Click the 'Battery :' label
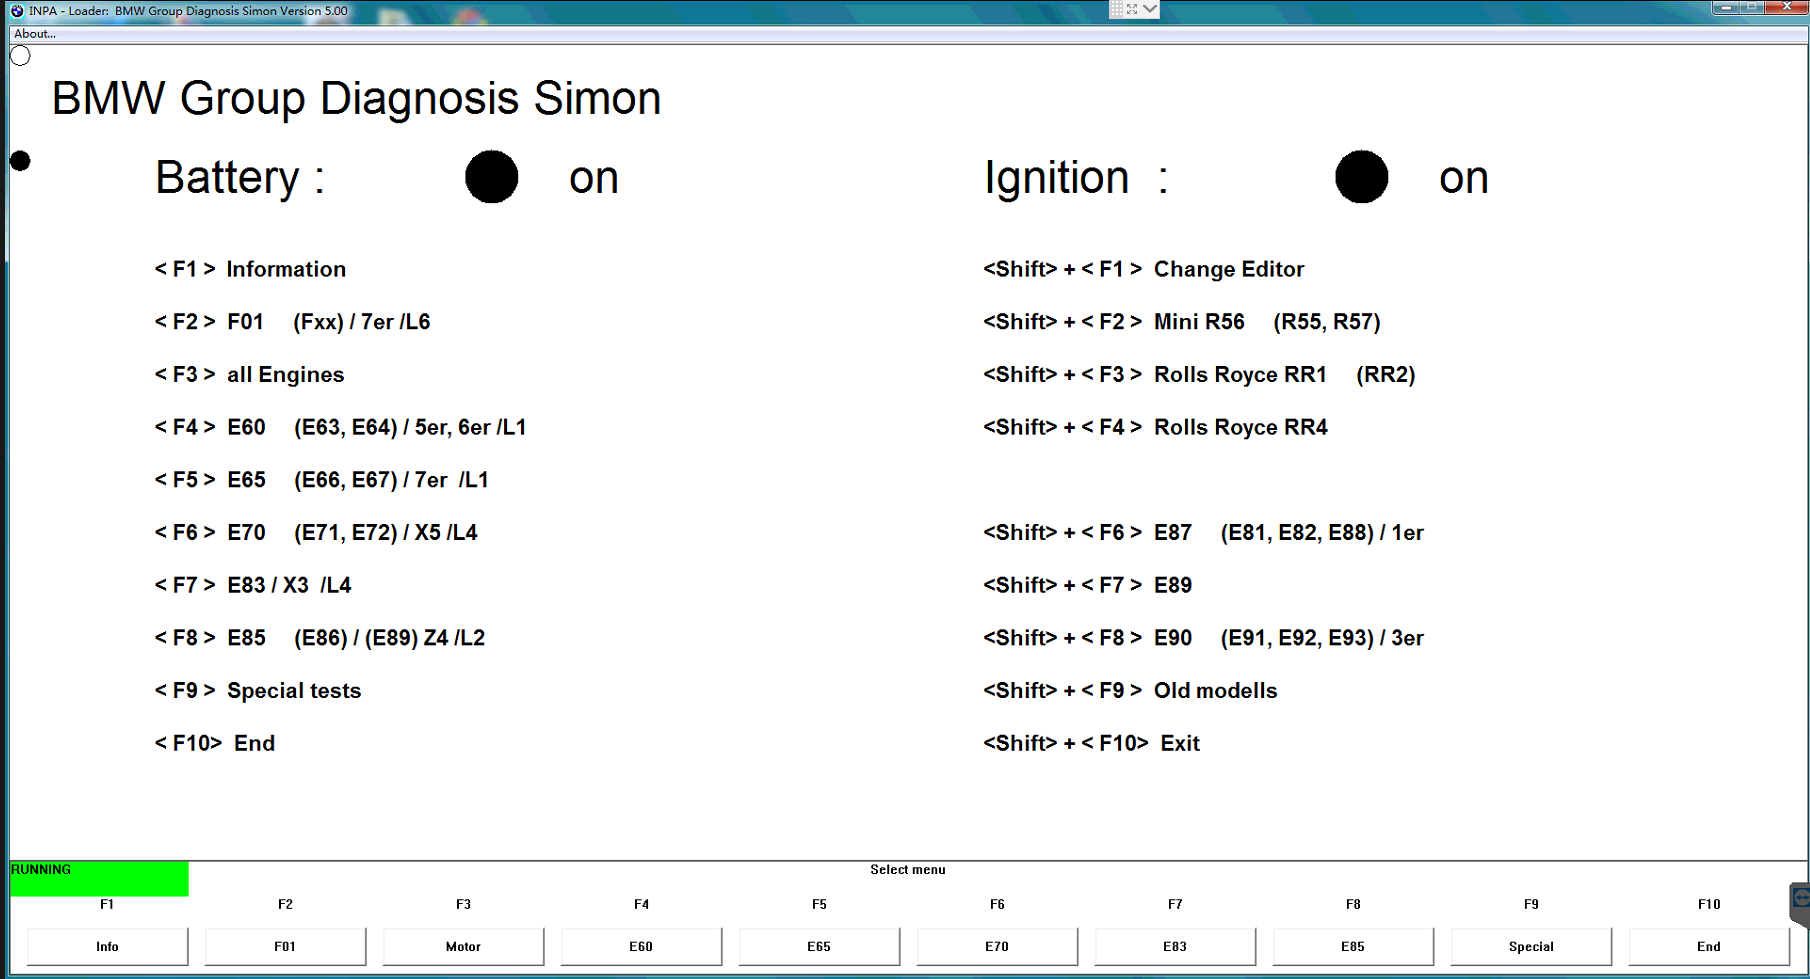Image resolution: width=1810 pixels, height=979 pixels. tap(240, 178)
